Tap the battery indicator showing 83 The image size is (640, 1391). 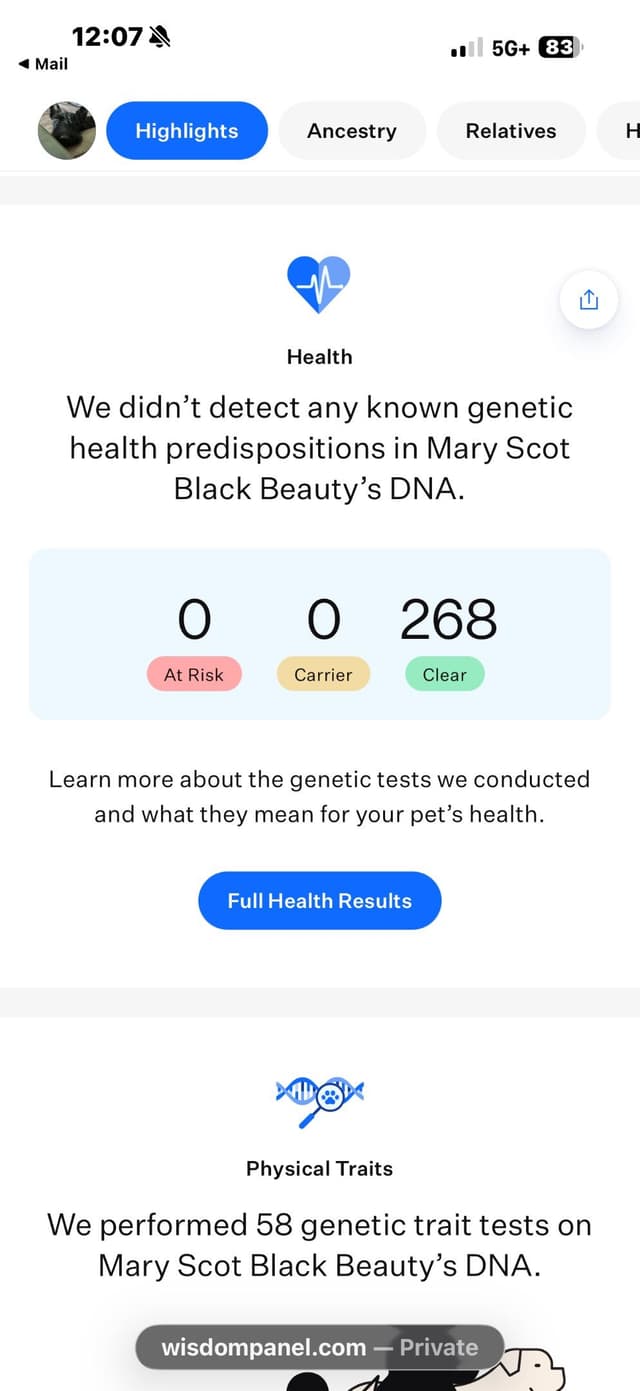click(560, 47)
